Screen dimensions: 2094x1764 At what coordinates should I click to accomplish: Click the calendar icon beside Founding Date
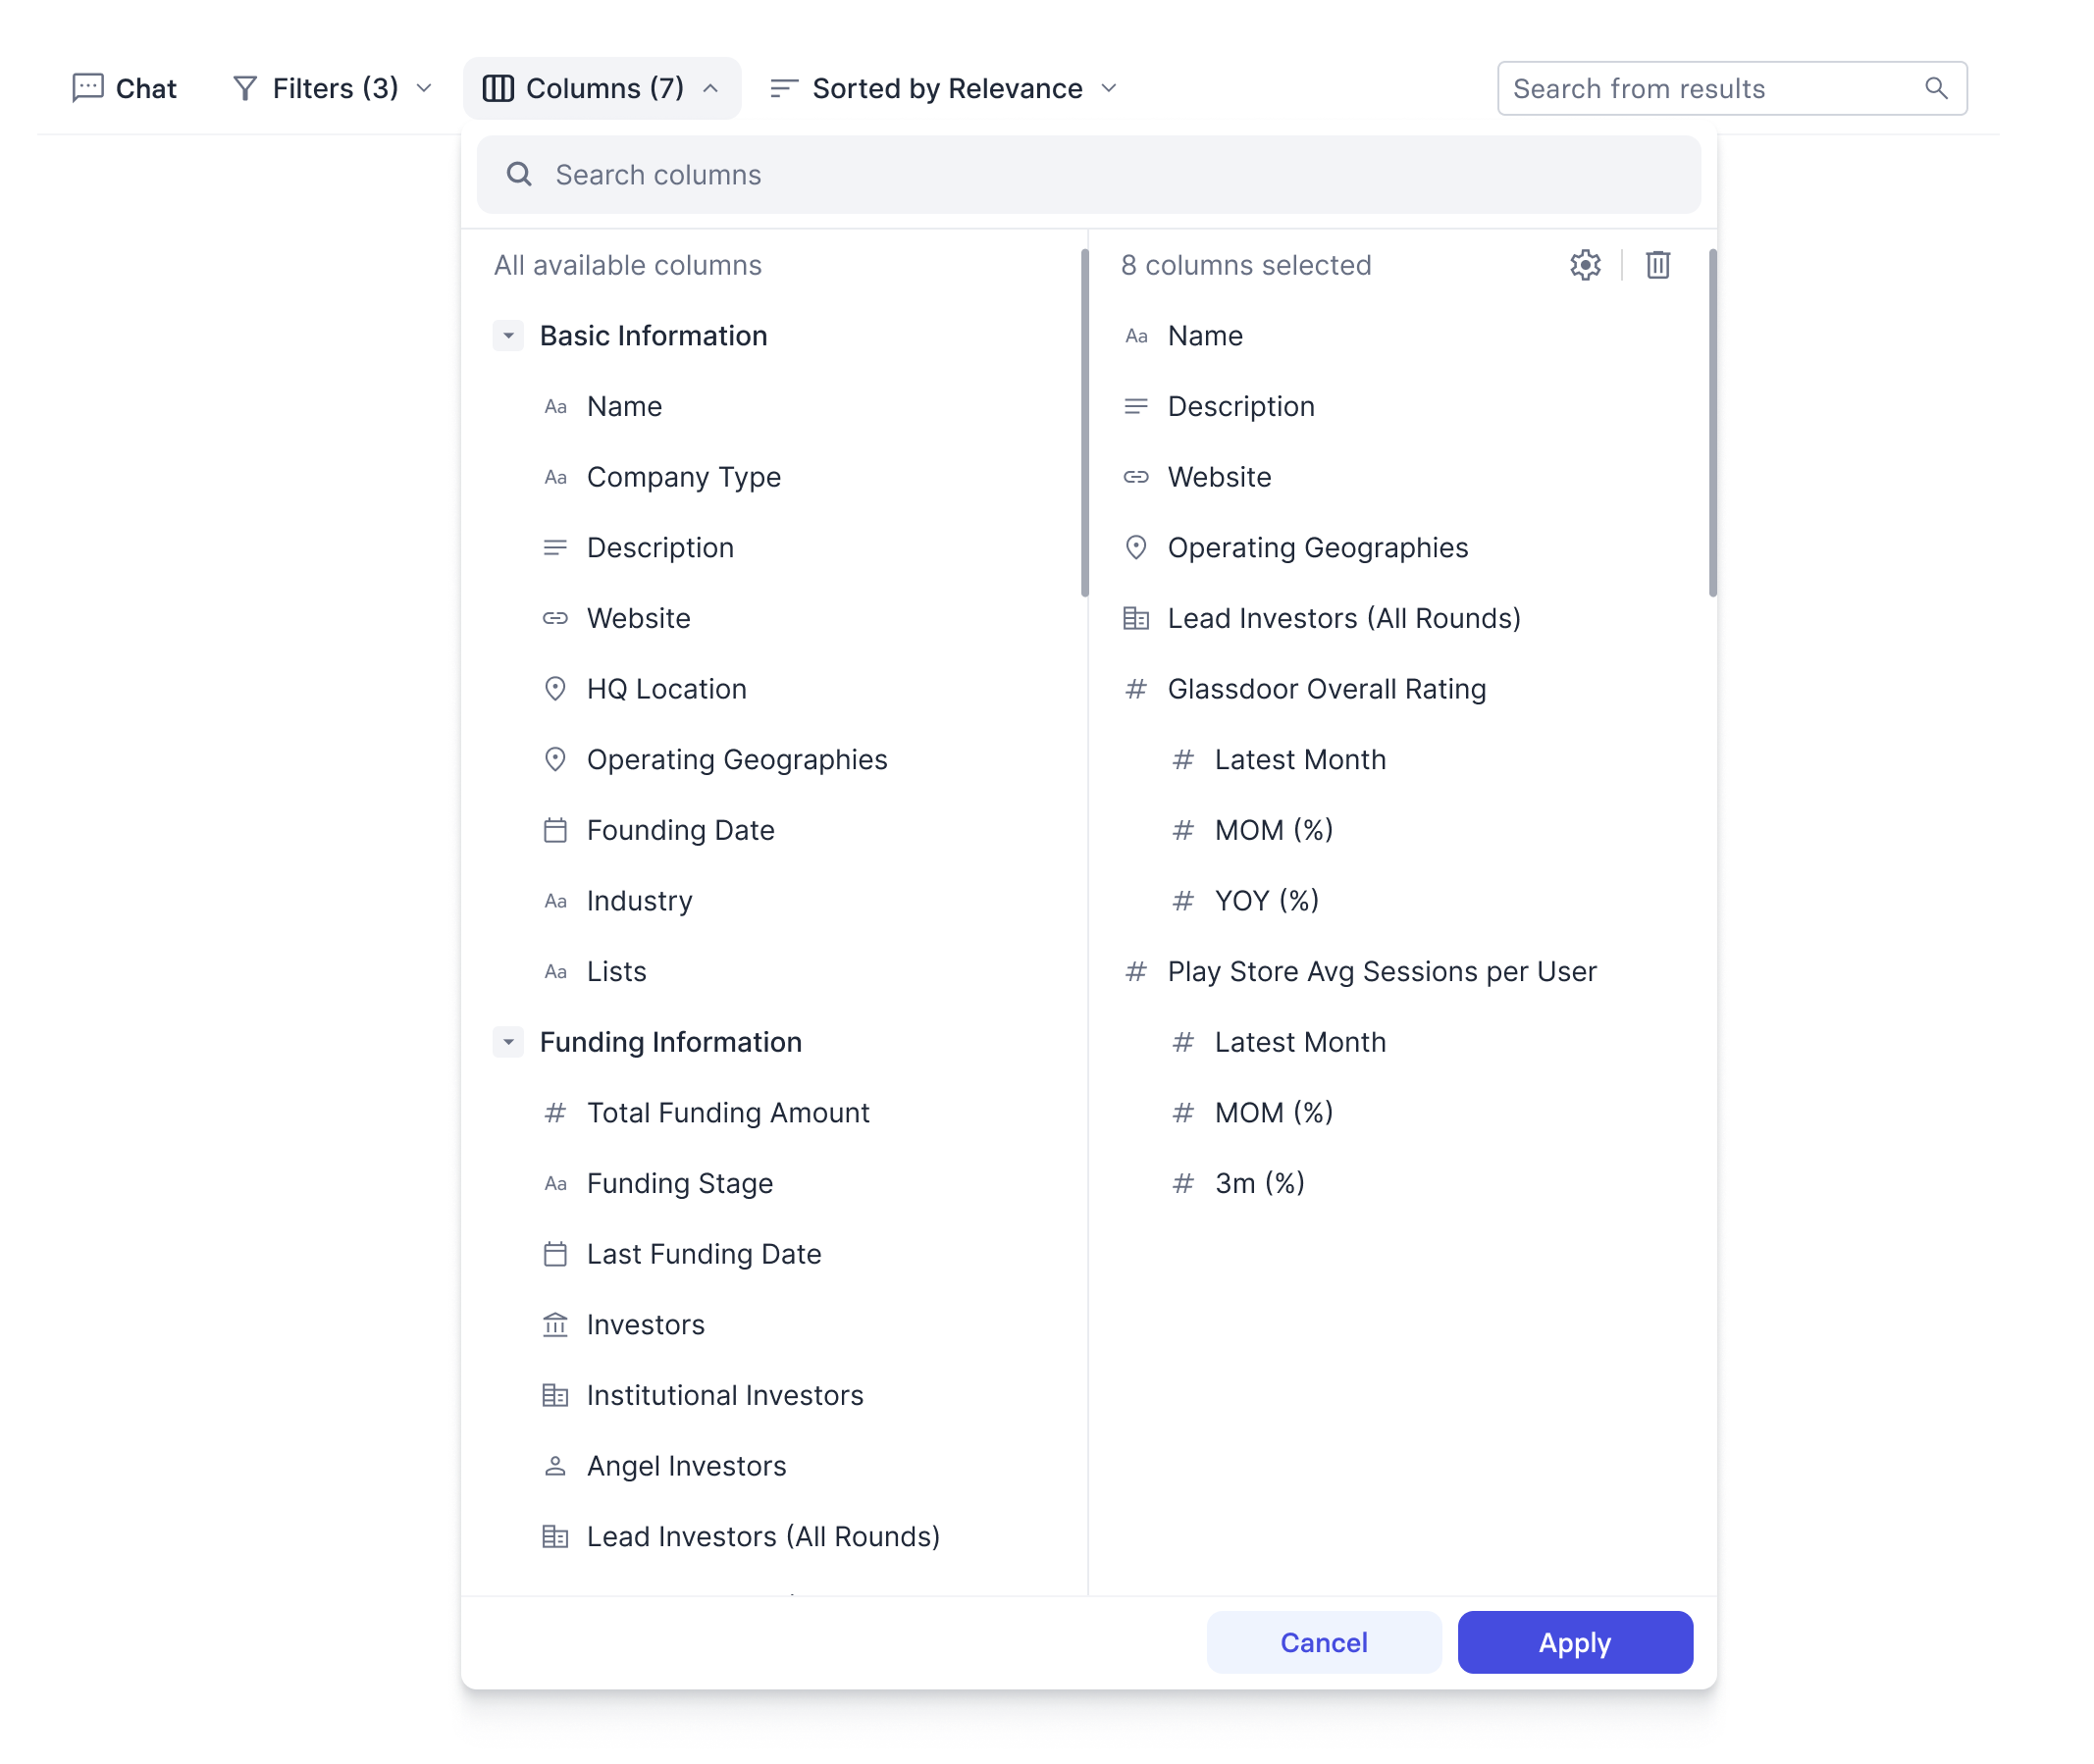click(x=555, y=831)
